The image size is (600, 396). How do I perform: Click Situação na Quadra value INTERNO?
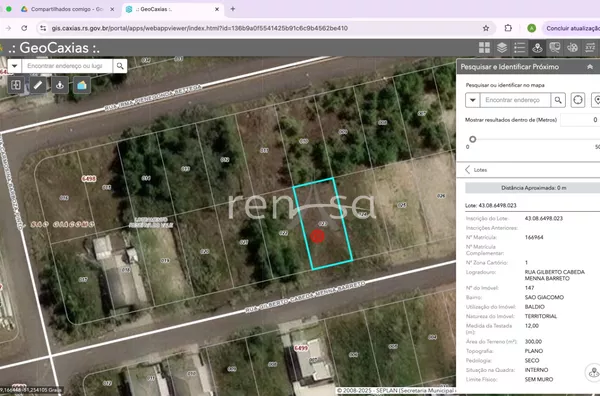[536, 370]
